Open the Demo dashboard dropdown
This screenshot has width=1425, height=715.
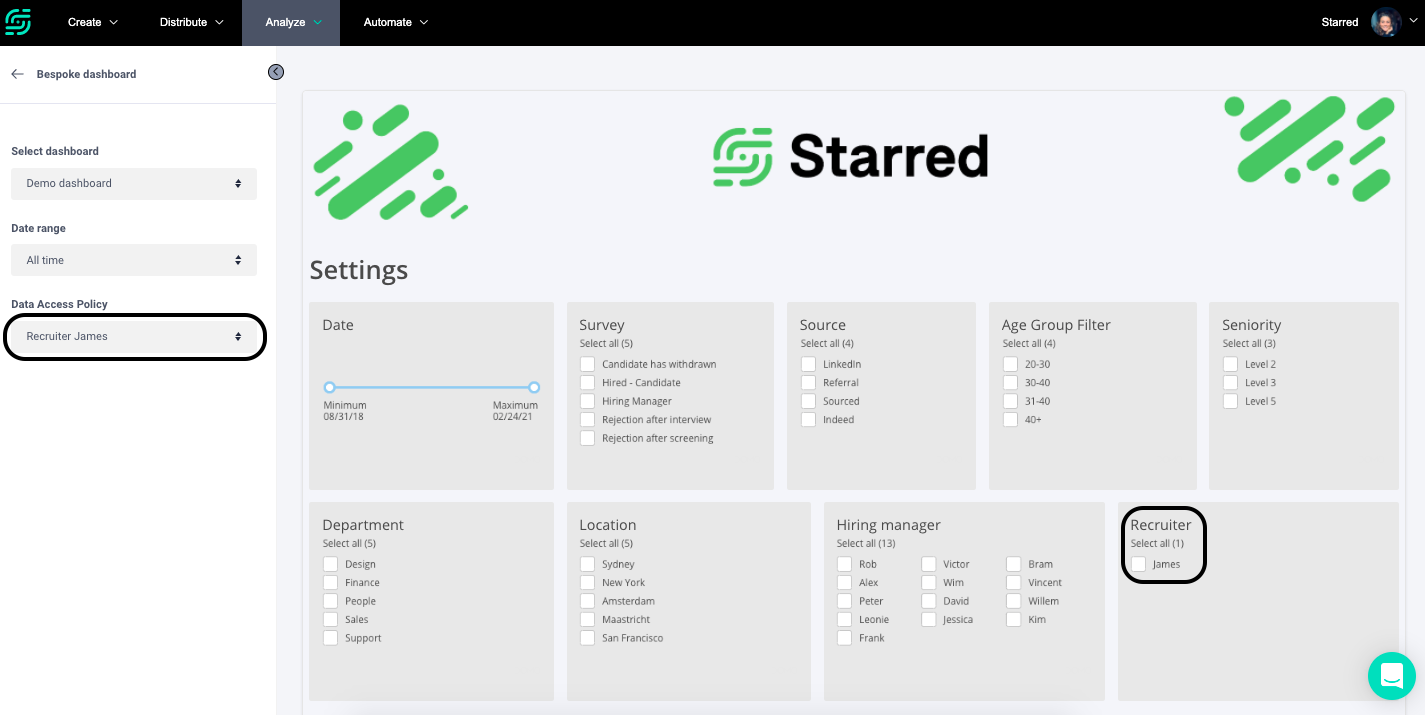click(134, 184)
